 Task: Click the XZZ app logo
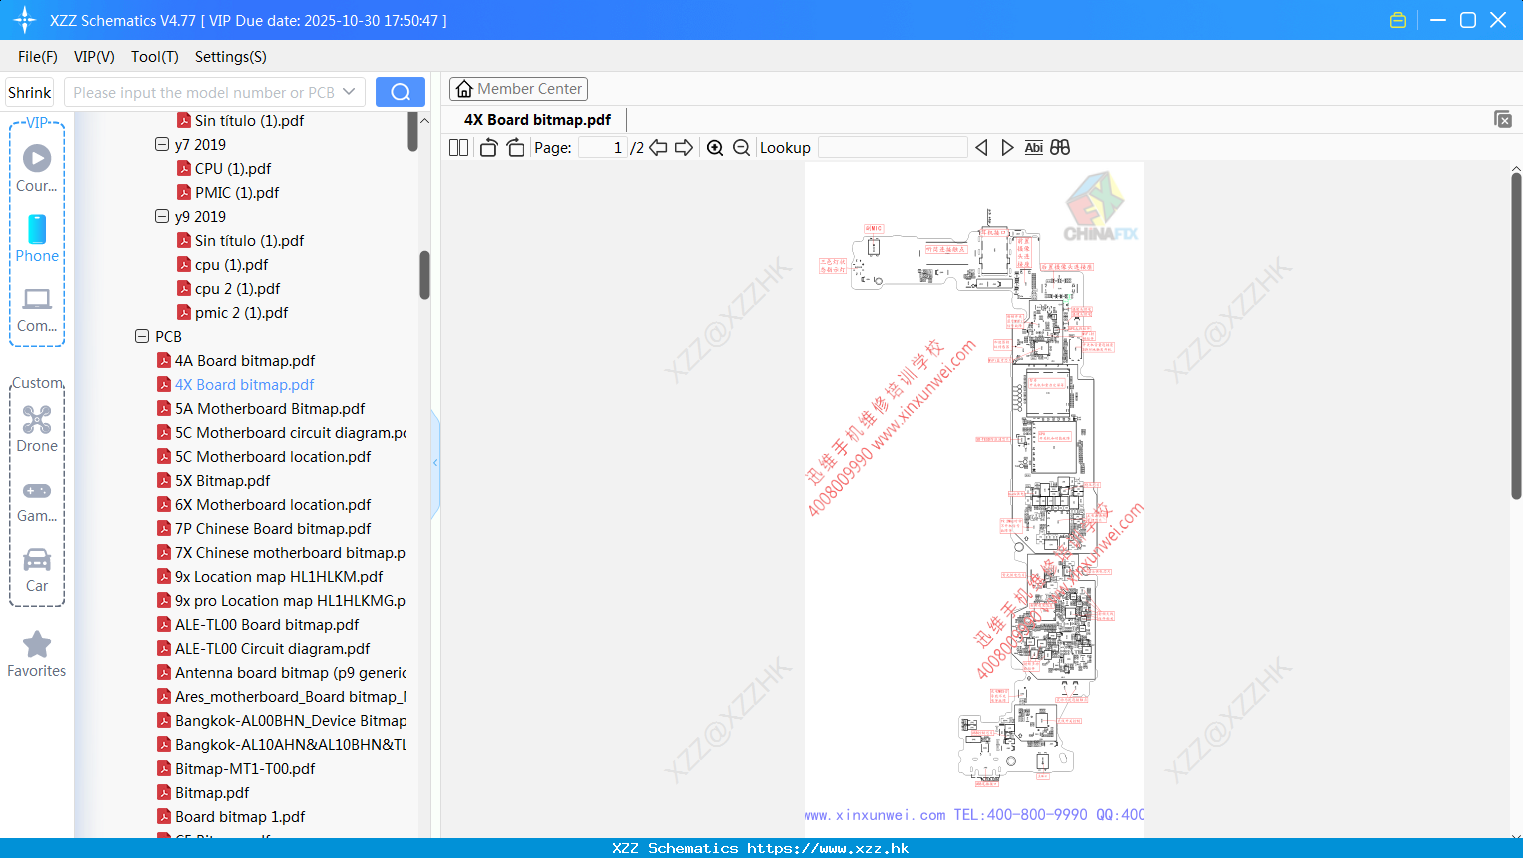(25, 20)
